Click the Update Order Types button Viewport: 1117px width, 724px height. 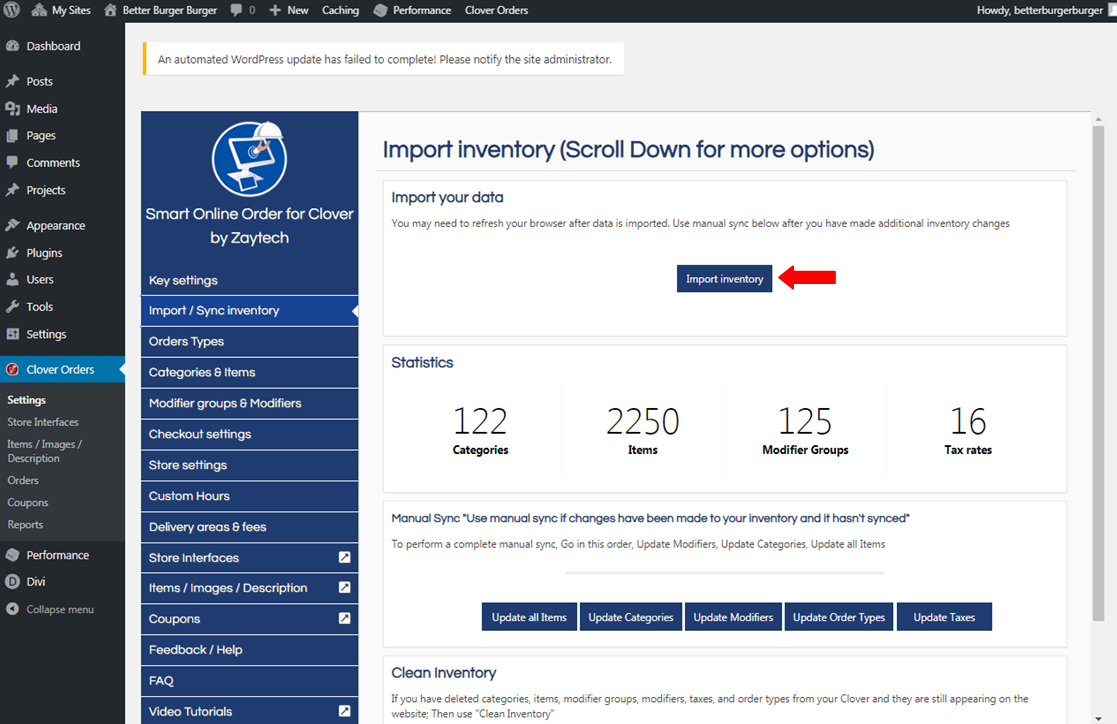(838, 617)
